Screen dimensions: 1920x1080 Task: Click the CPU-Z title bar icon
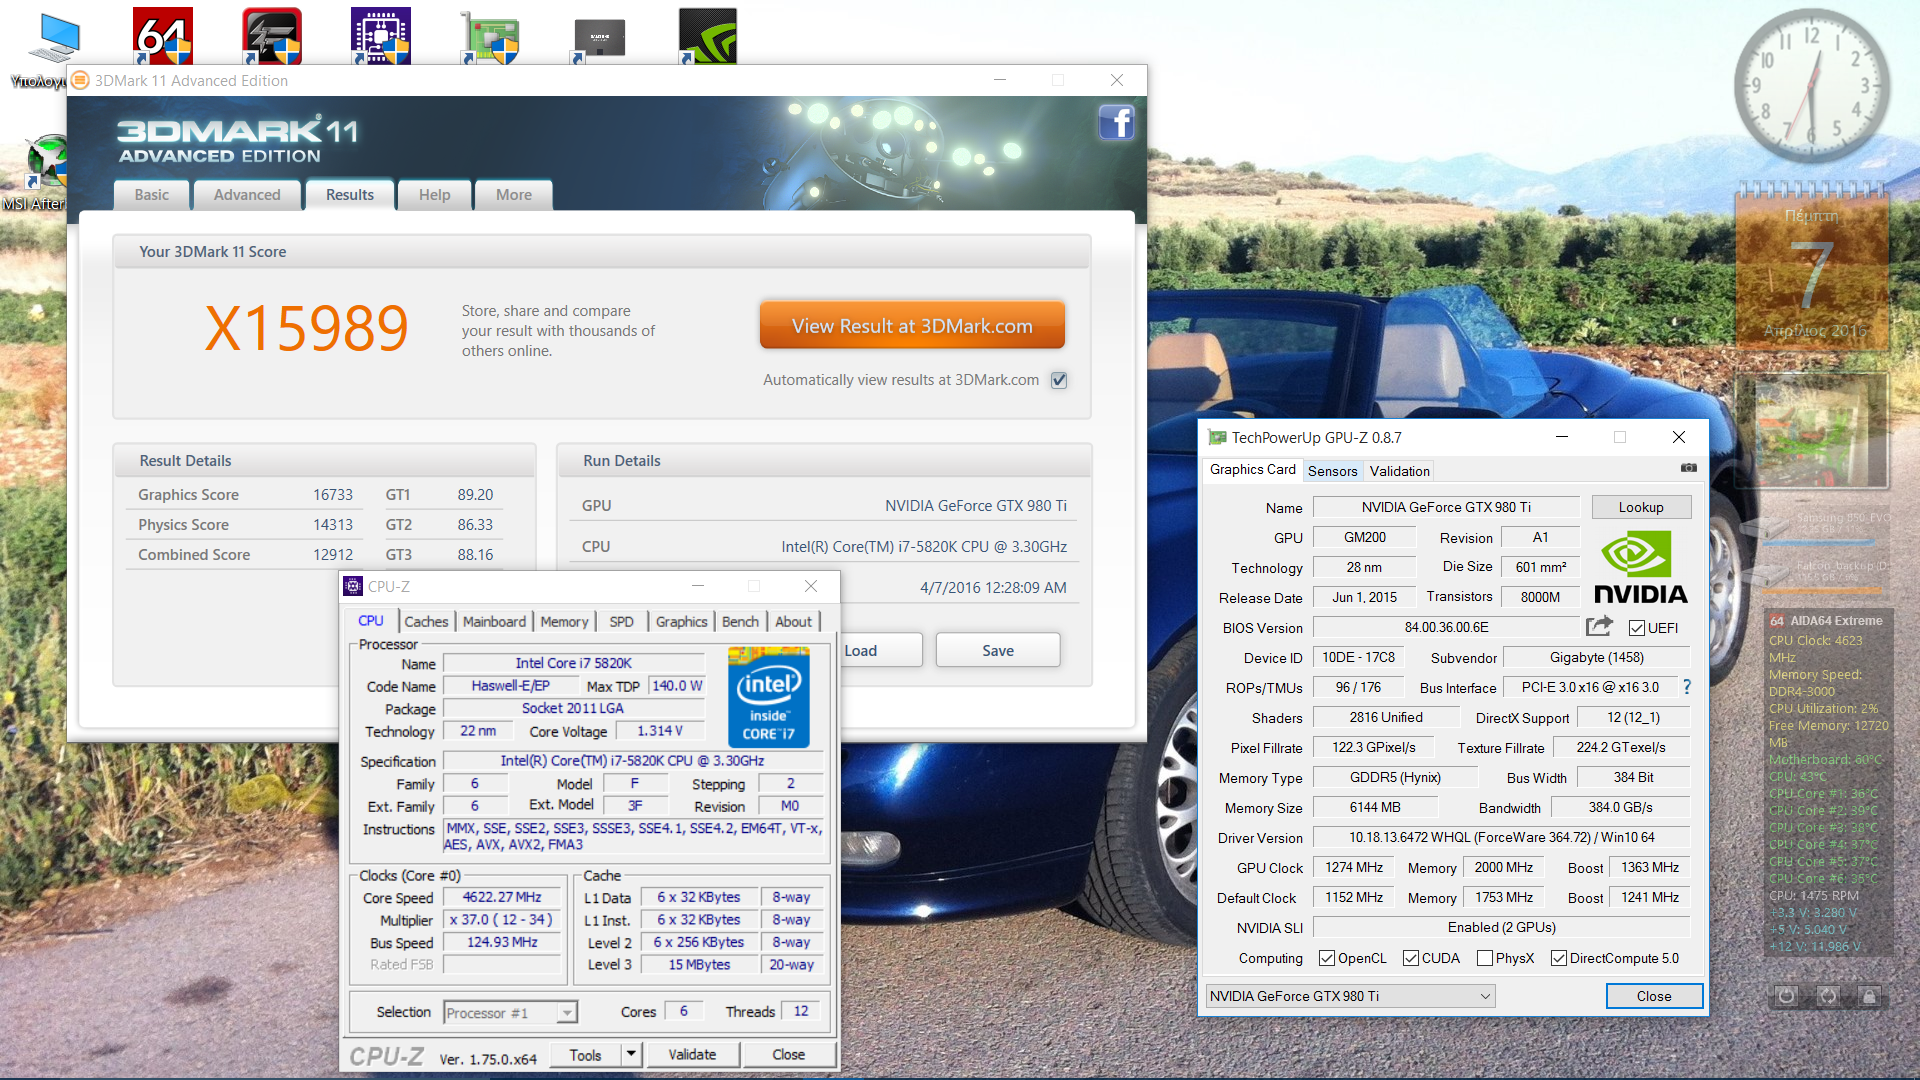tap(353, 586)
